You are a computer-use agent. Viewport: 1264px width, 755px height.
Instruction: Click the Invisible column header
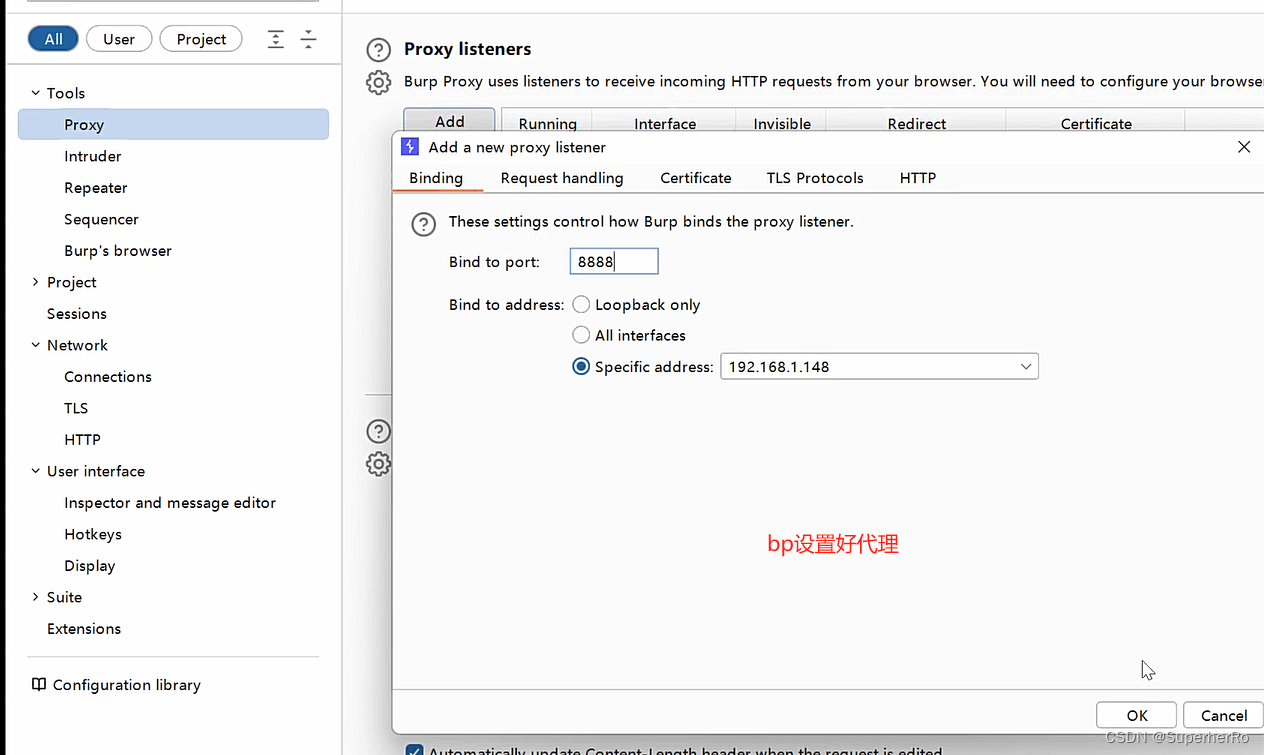782,123
